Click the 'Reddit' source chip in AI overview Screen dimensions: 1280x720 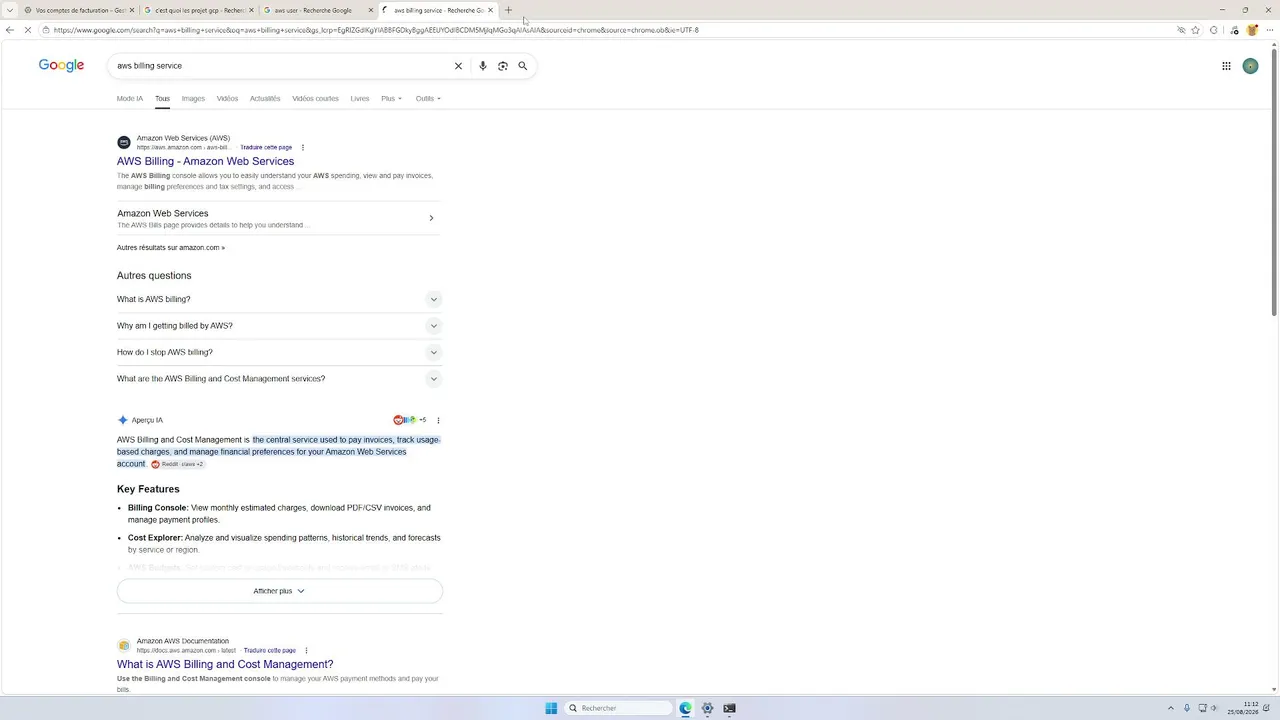tap(177, 464)
